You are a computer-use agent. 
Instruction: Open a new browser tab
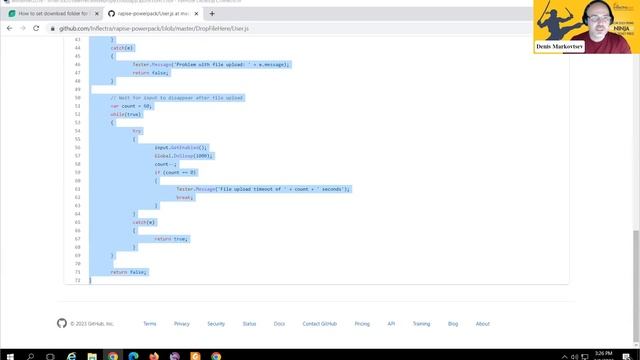[x=212, y=13]
